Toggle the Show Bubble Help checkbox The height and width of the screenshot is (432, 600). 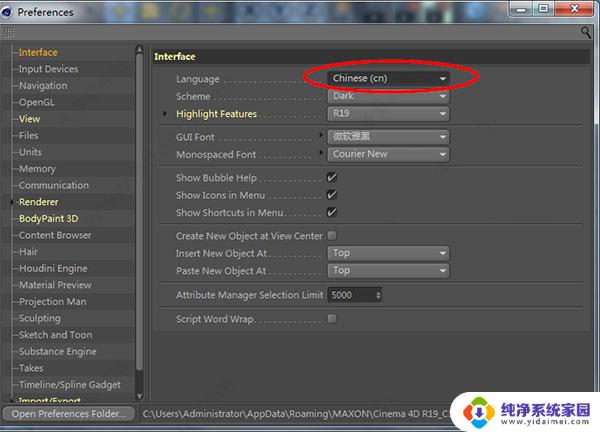tap(332, 178)
